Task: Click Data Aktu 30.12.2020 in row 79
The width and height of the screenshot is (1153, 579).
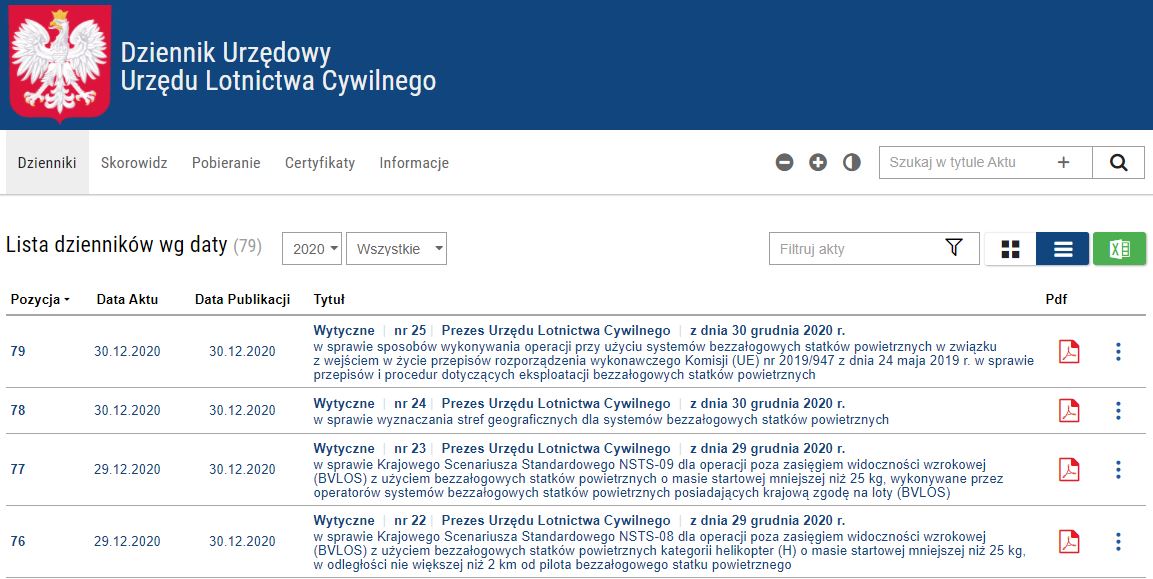Action: point(127,352)
